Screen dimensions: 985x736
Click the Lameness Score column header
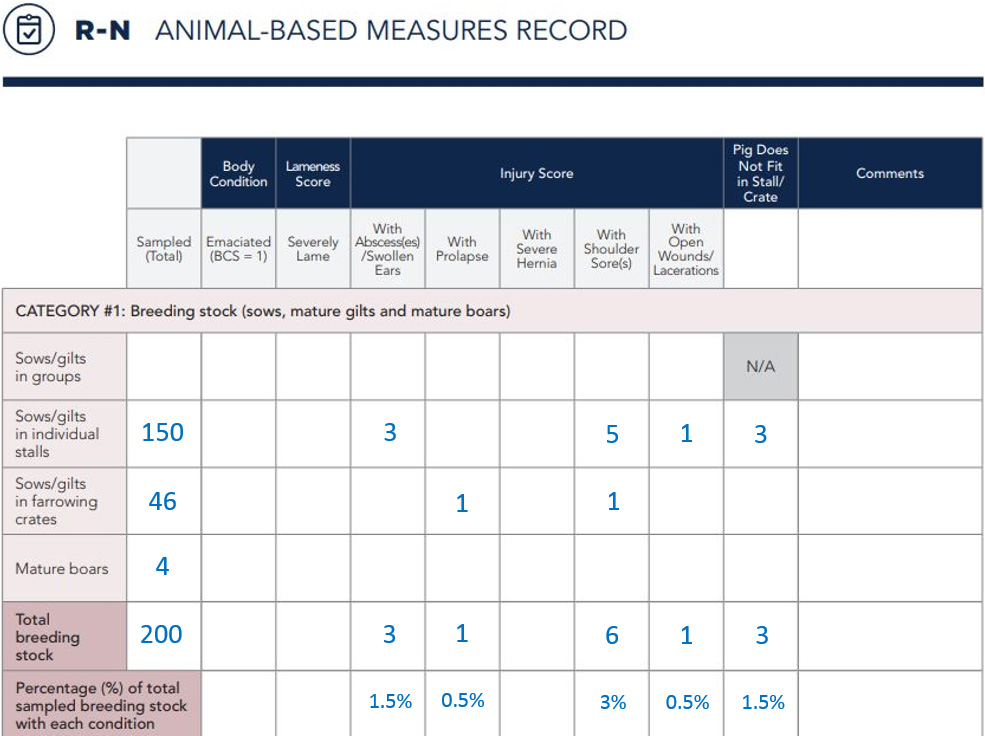click(x=313, y=173)
